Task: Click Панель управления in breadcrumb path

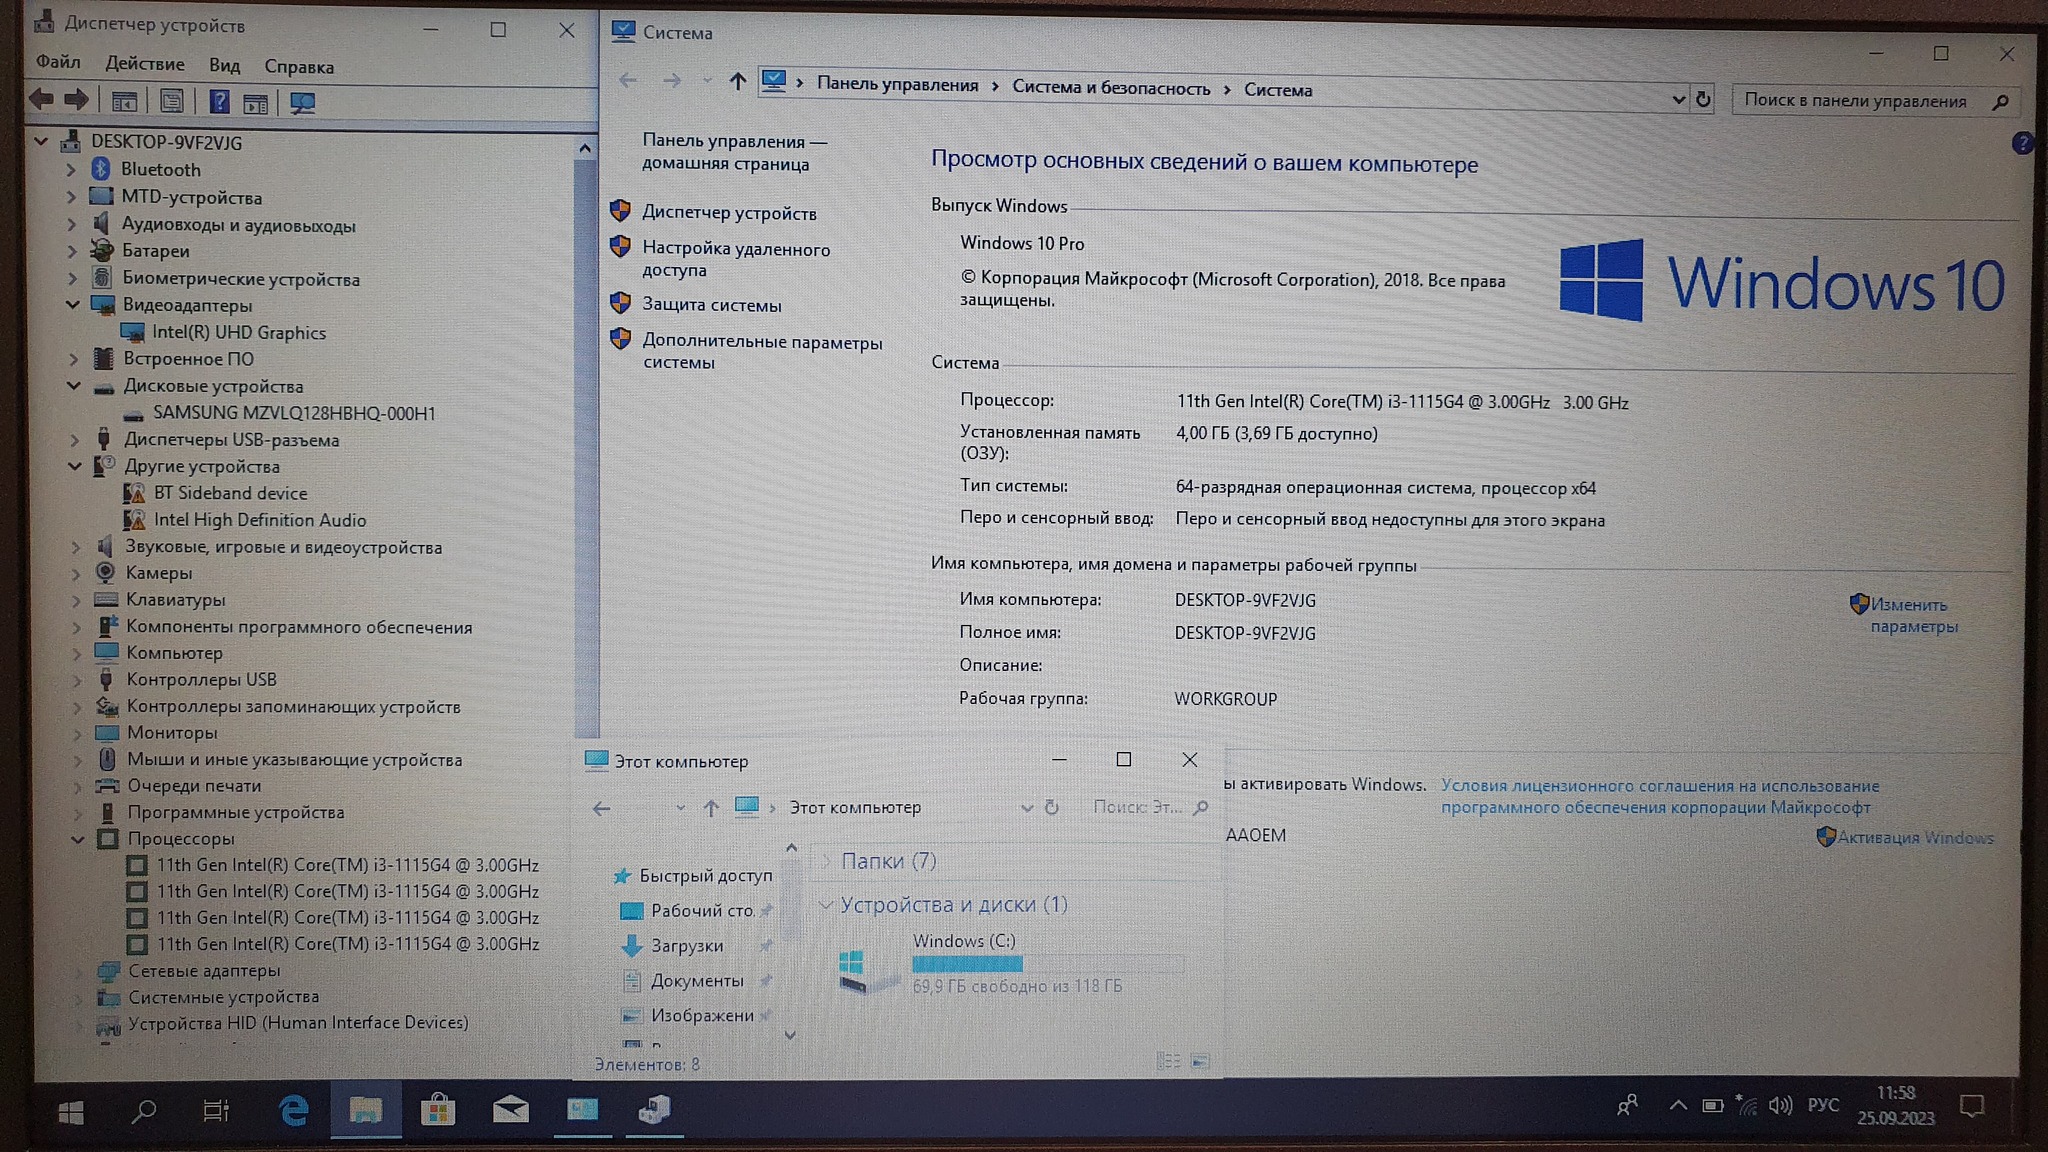Action: point(897,85)
